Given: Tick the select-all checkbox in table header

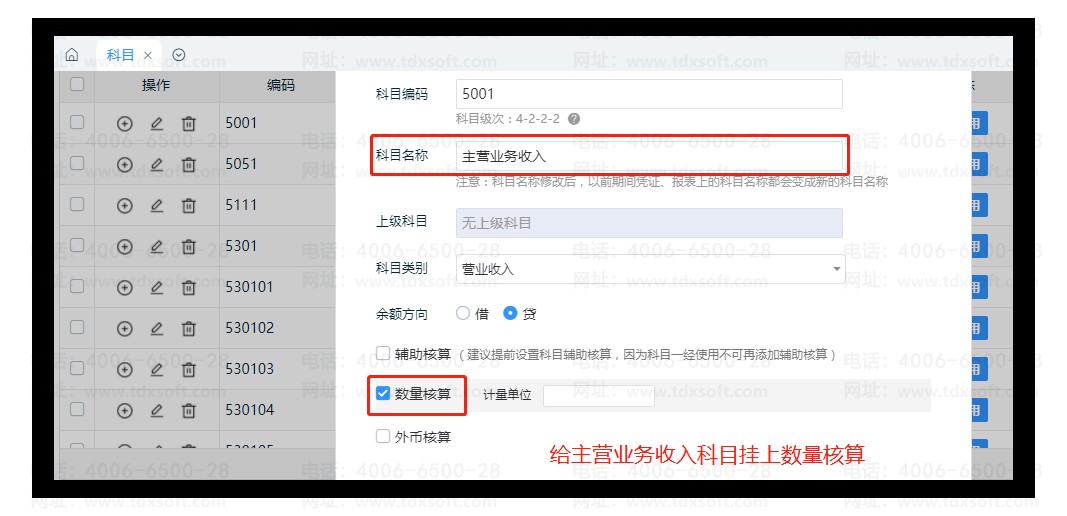Looking at the screenshot, I should click(x=77, y=86).
